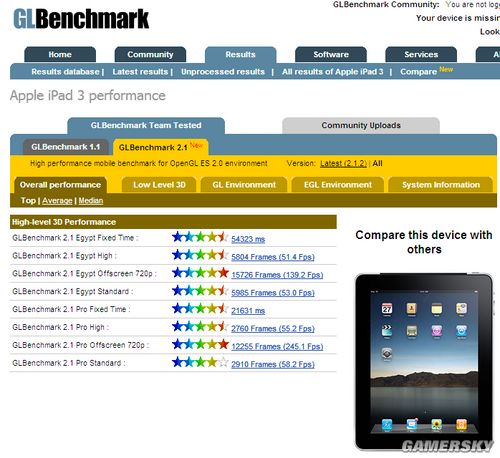Open the Latest results sub-navigation link
The image size is (500, 458).
click(x=140, y=72)
